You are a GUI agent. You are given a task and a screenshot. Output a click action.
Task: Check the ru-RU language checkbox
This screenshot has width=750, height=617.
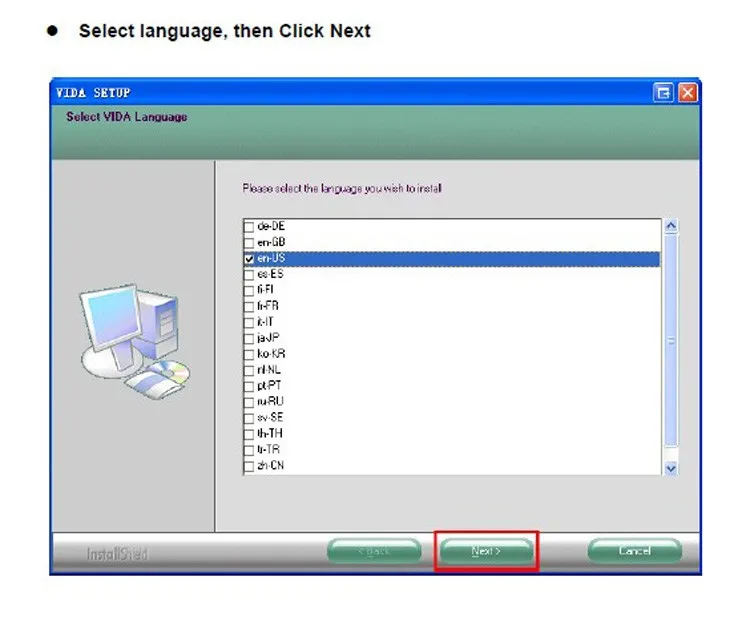pyautogui.click(x=249, y=402)
